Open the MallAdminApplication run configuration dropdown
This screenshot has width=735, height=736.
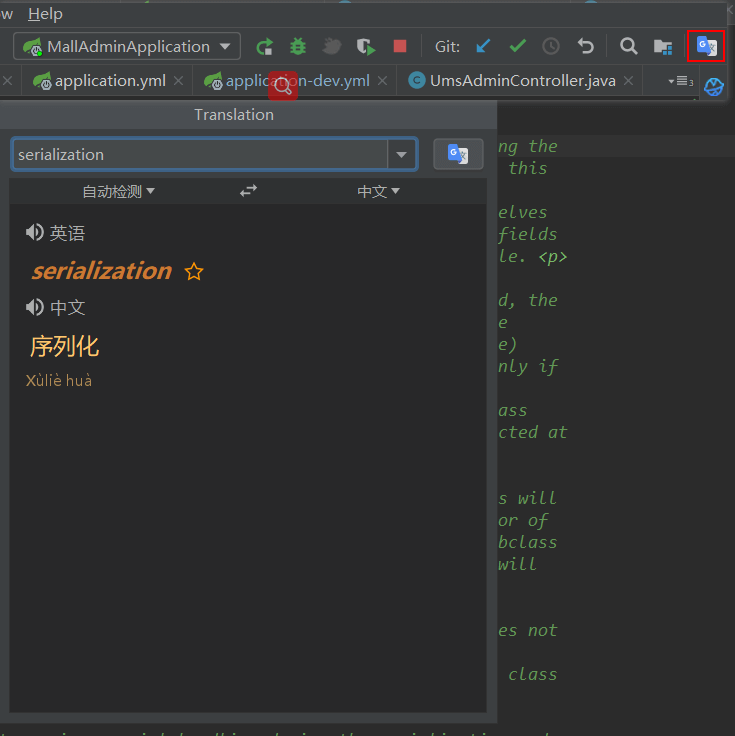tap(127, 46)
